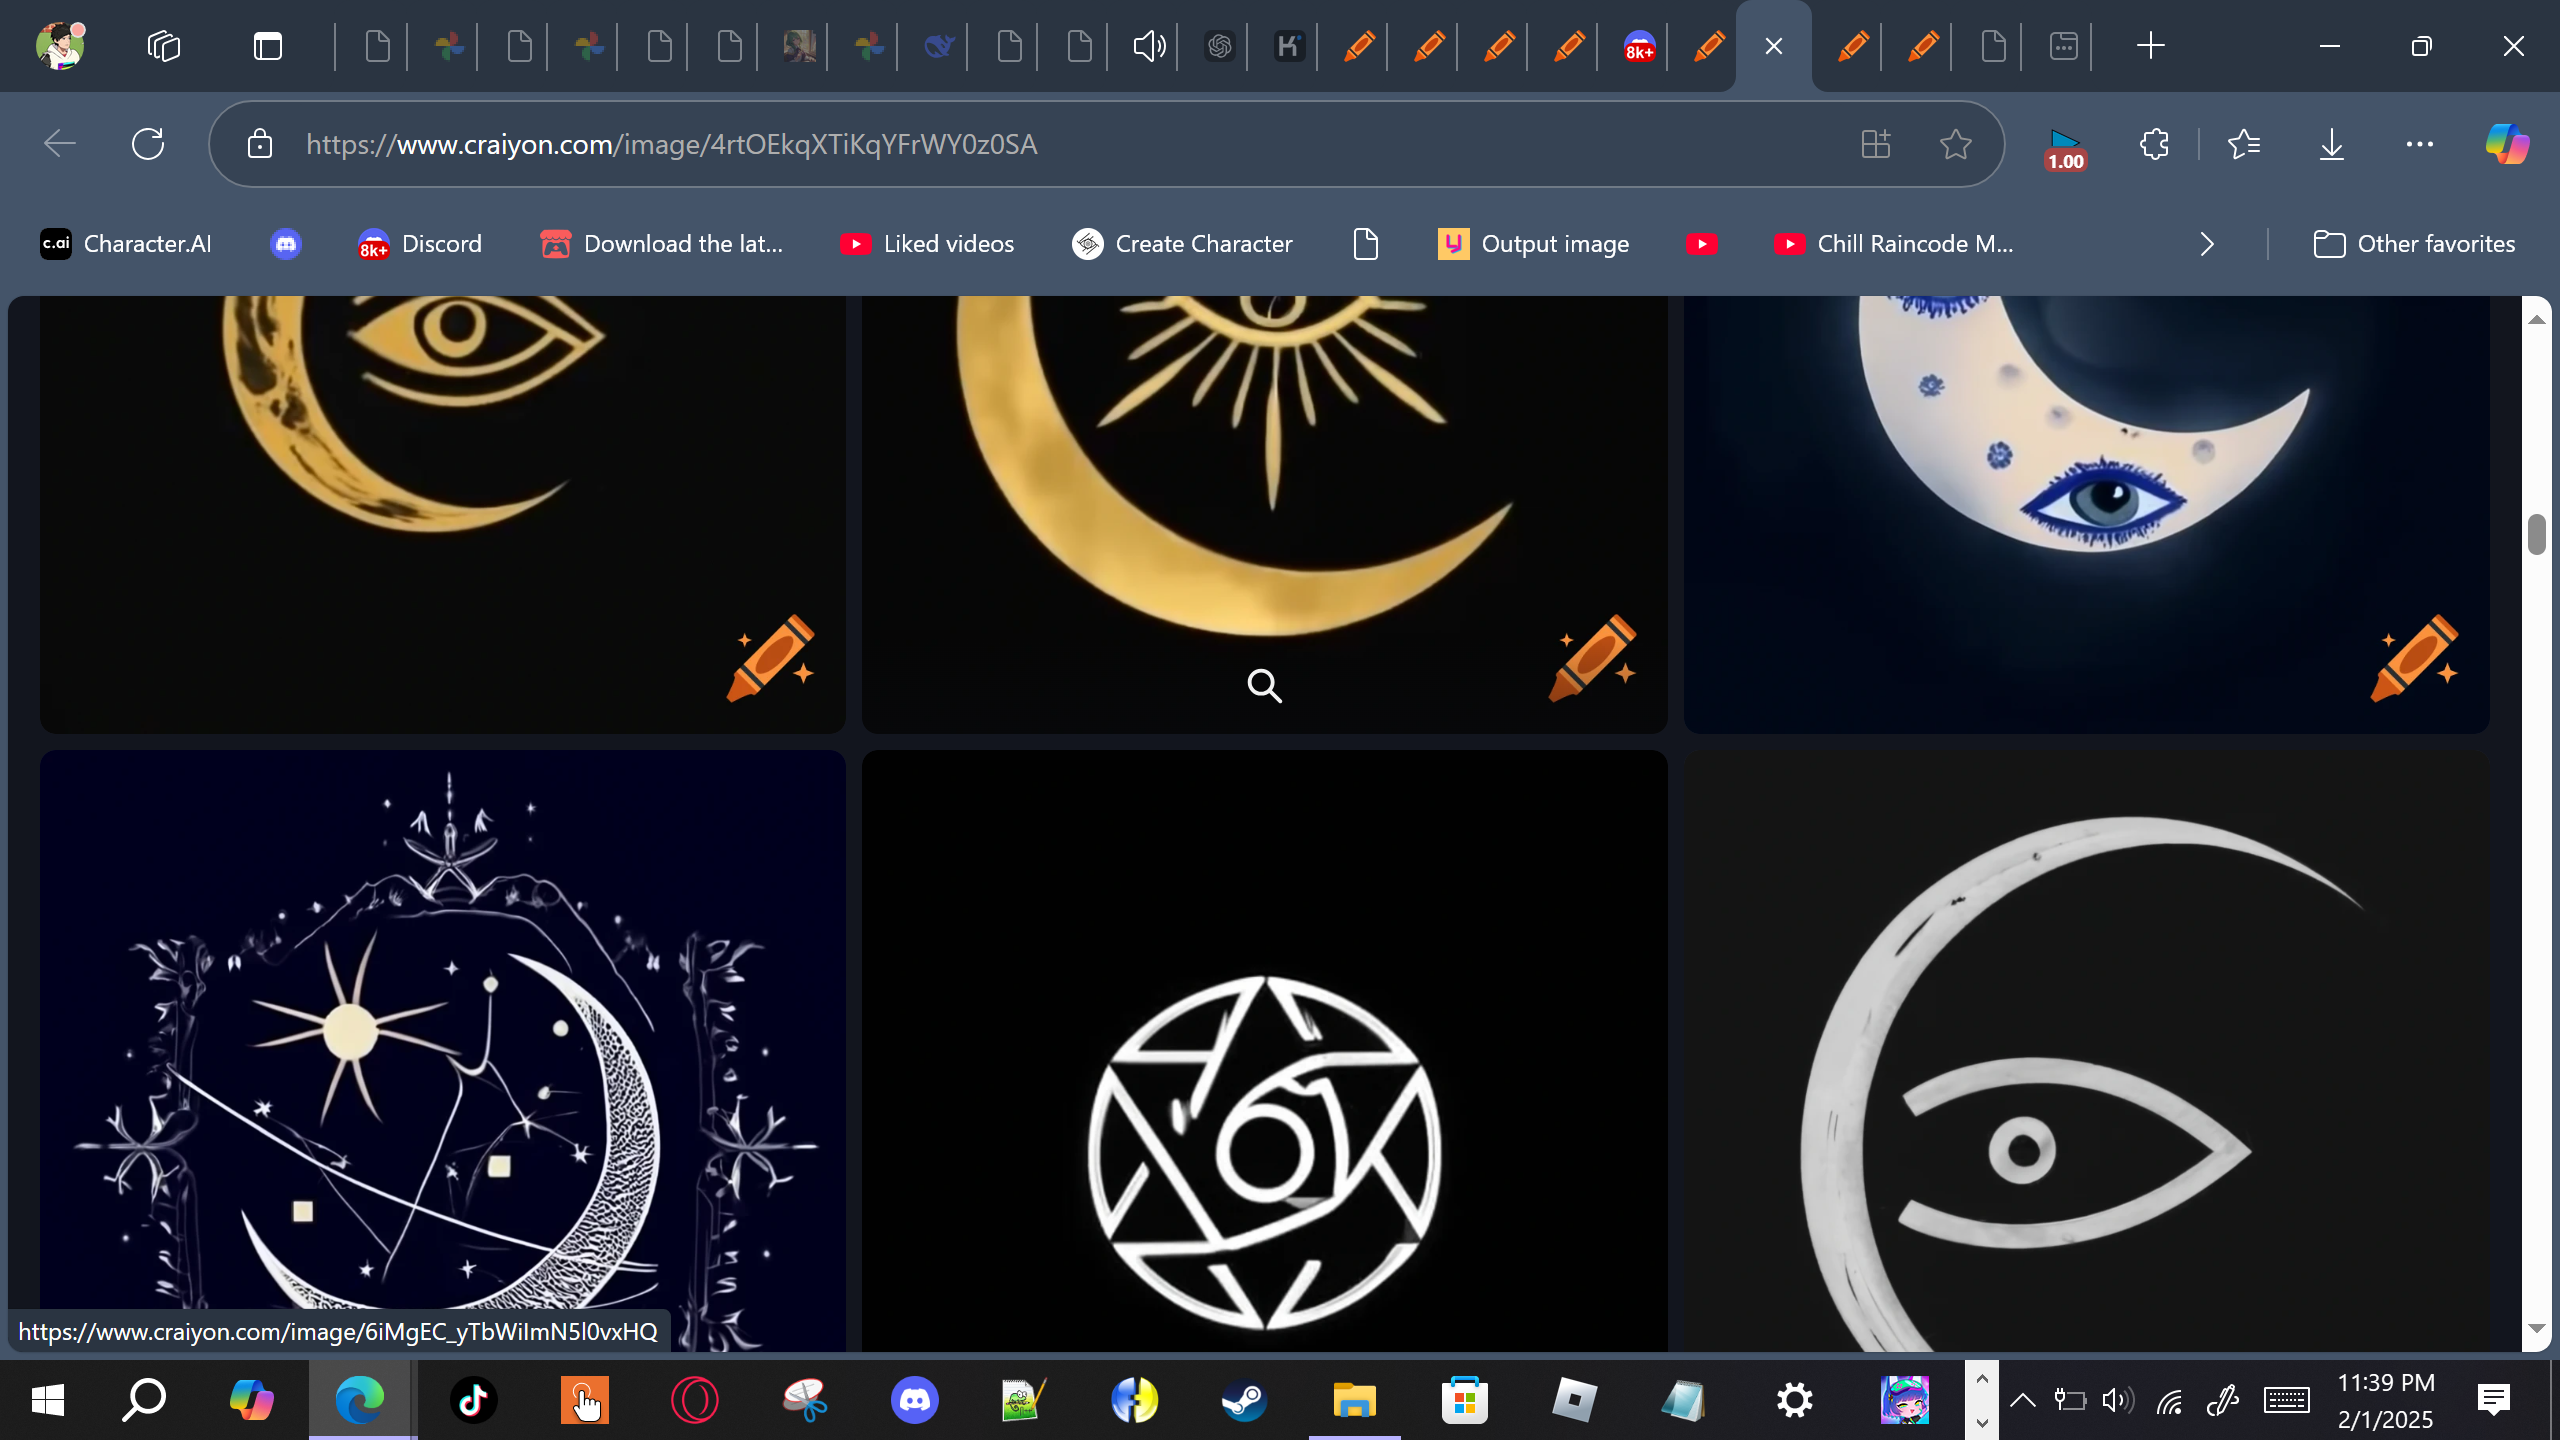Click the crayon icon on blue-eye moon image

2415,657
